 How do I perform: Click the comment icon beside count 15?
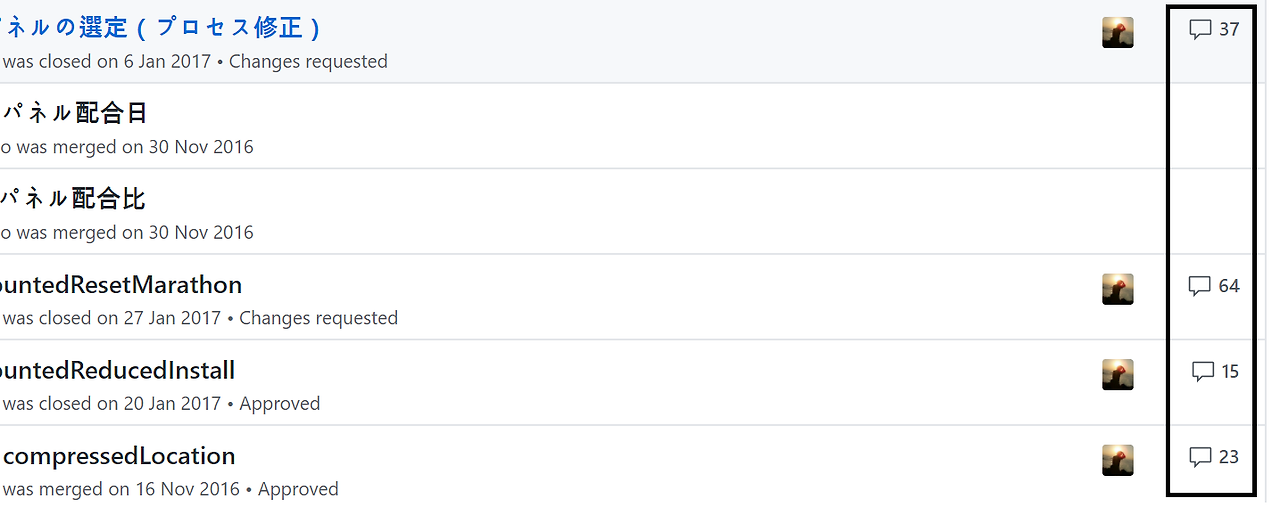point(1203,372)
